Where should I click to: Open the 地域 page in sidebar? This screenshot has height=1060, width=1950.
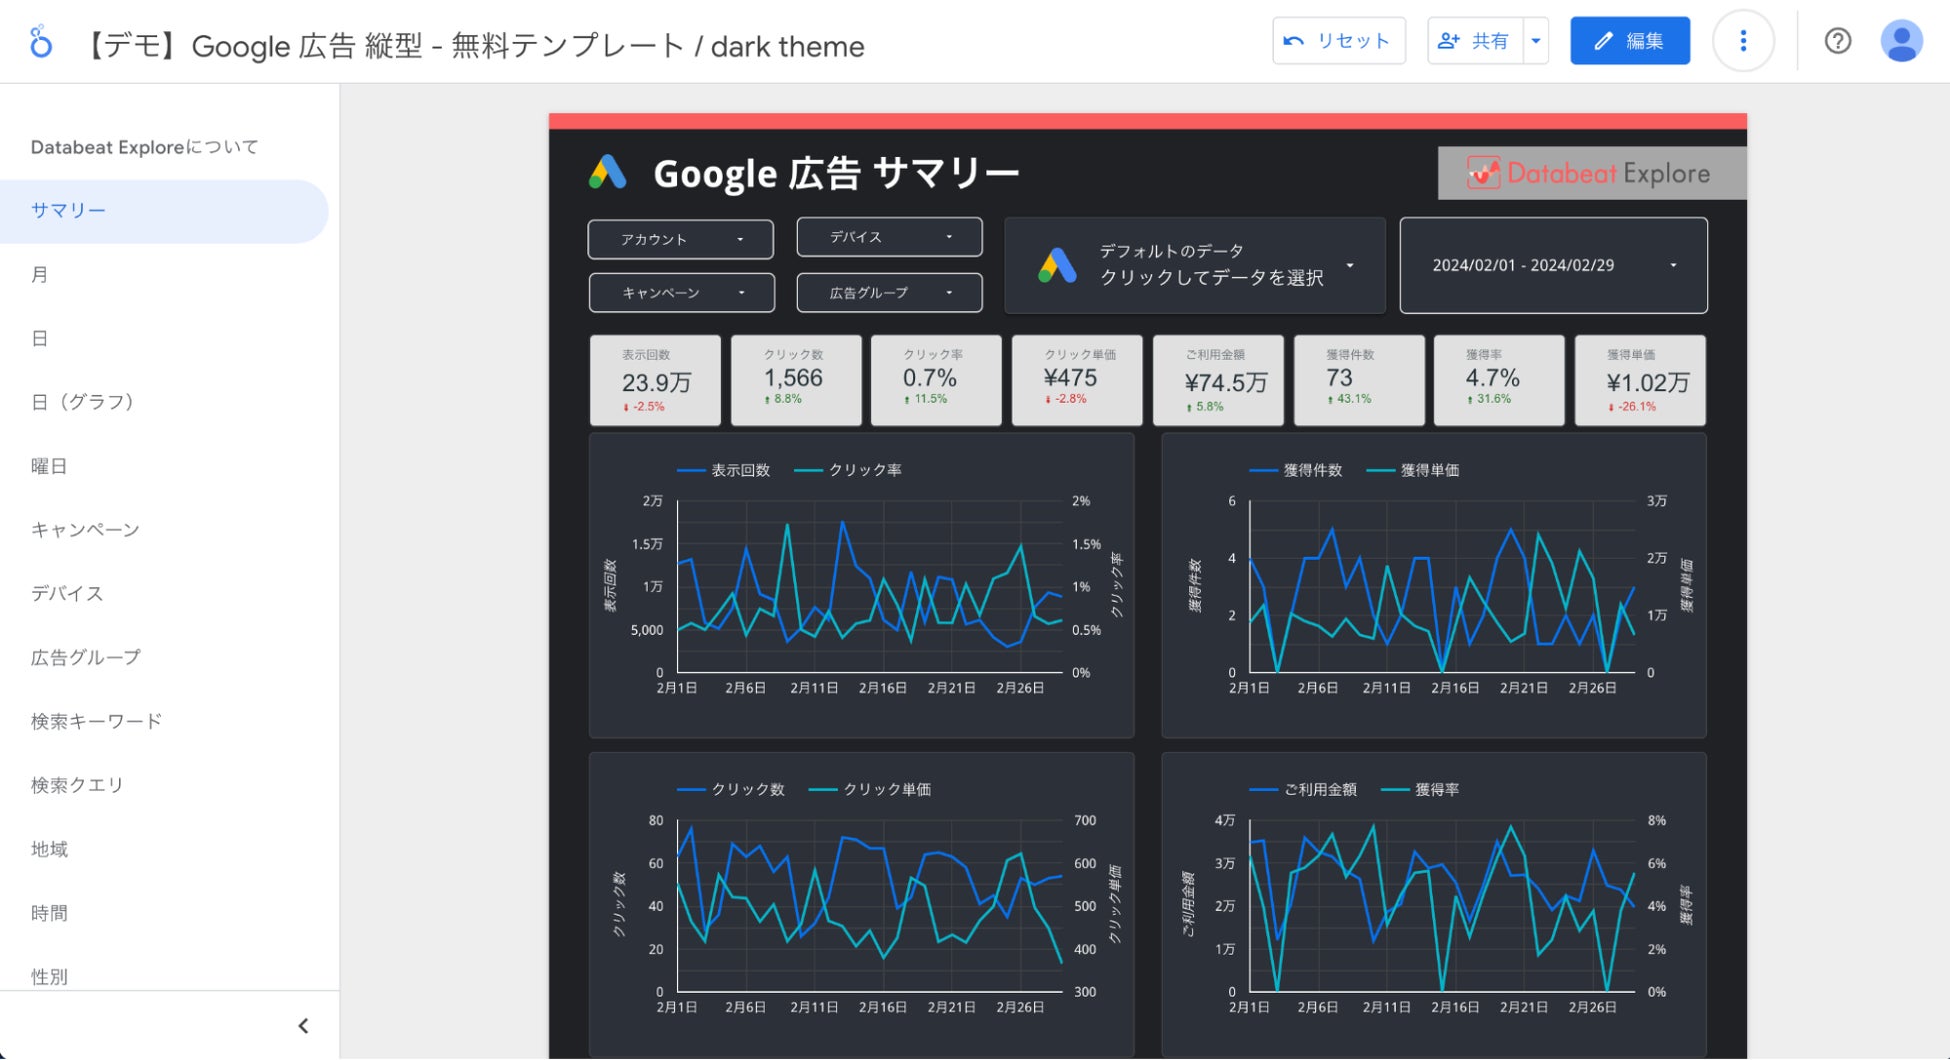click(164, 850)
